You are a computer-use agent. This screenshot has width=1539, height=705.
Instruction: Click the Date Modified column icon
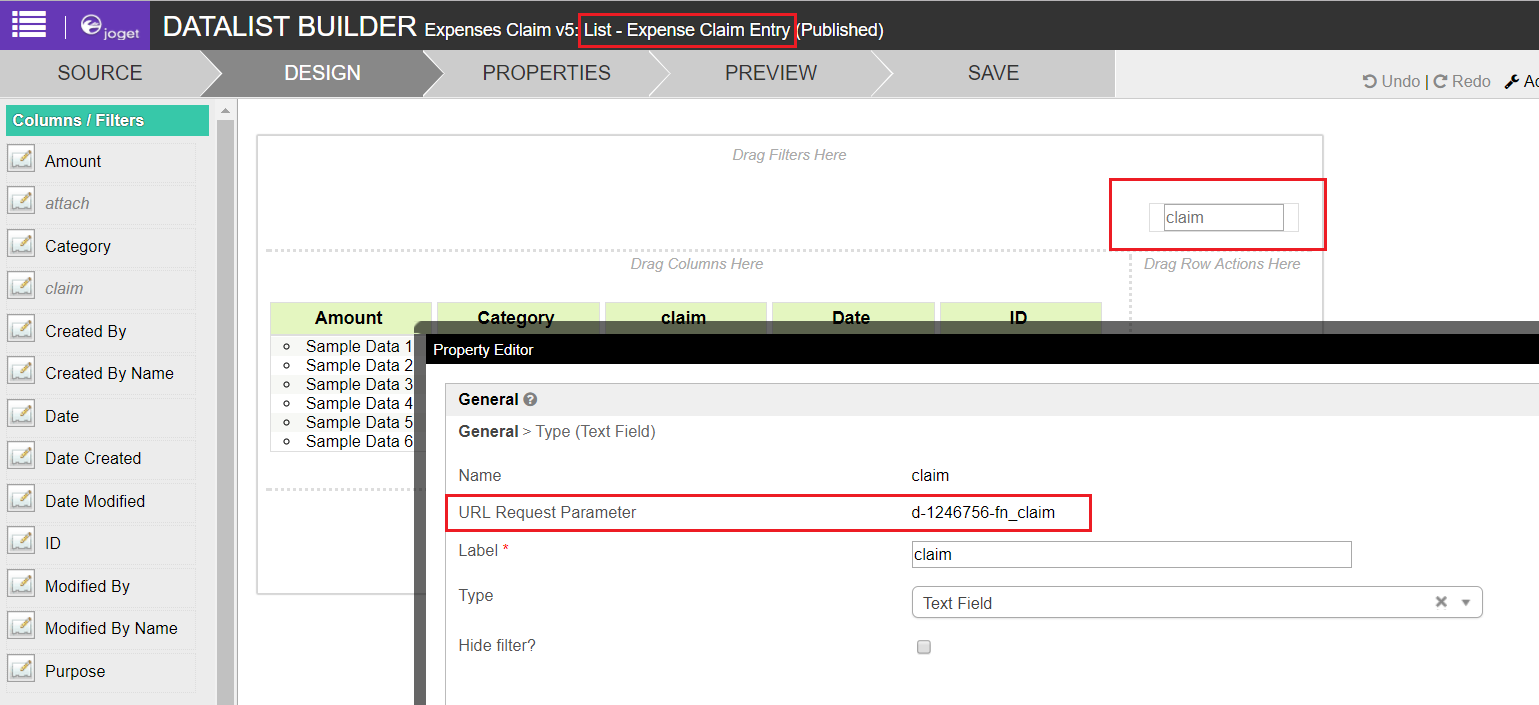pos(21,500)
